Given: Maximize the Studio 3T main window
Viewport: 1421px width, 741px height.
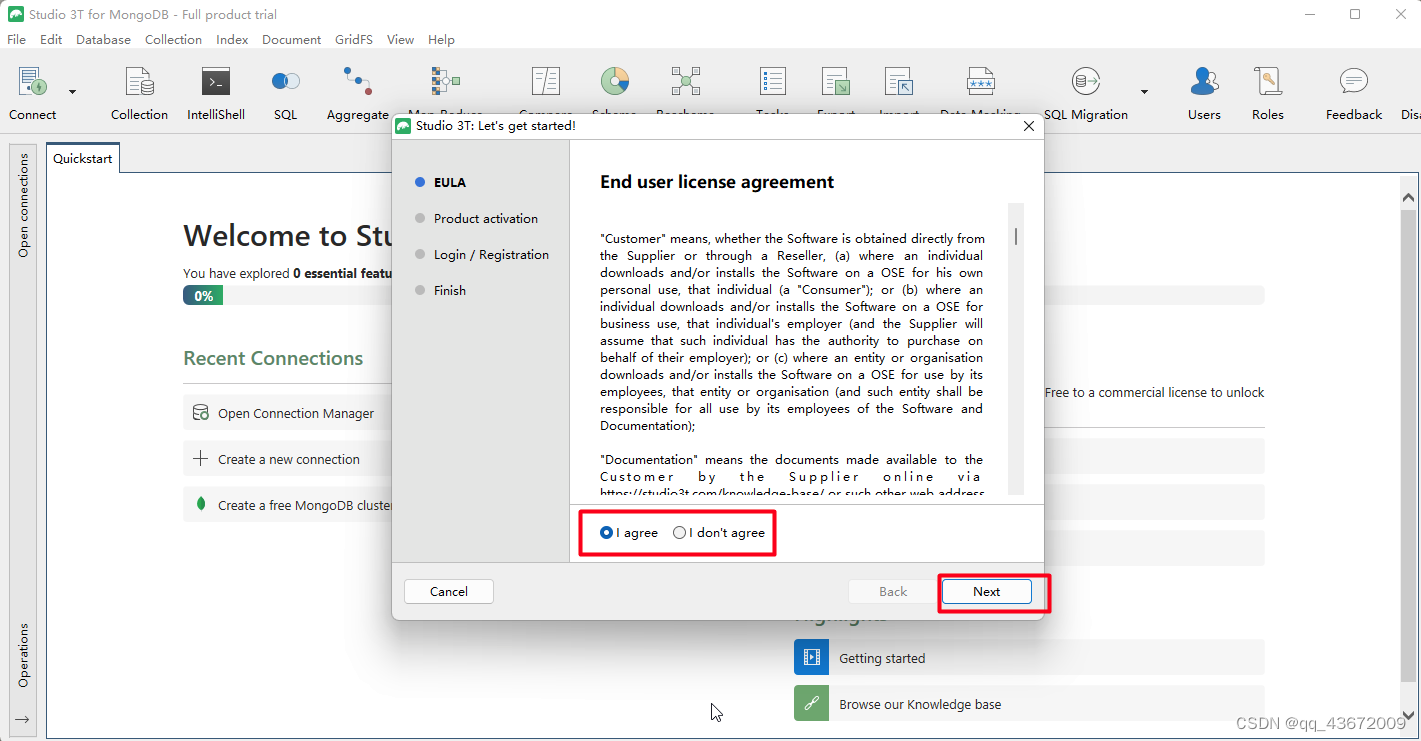Looking at the screenshot, I should pyautogui.click(x=1355, y=14).
